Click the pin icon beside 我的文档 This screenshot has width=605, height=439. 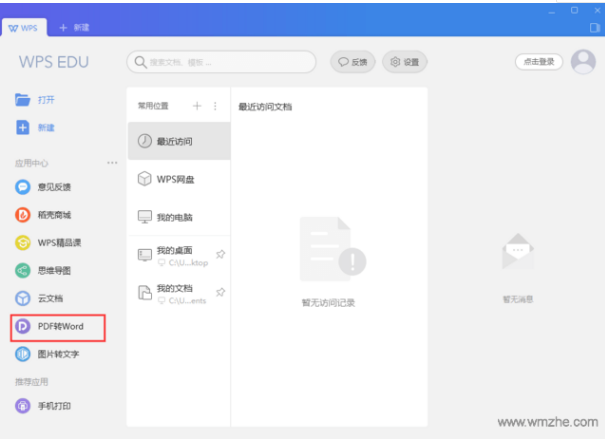(x=220, y=292)
